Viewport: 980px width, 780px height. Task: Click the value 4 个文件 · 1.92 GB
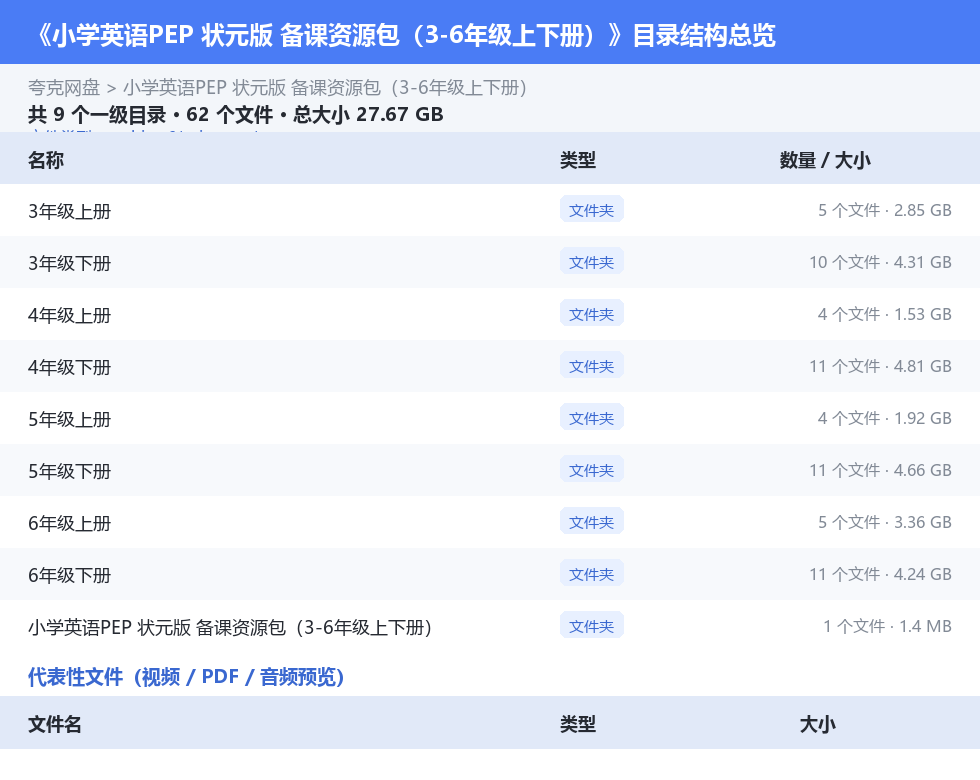(884, 418)
